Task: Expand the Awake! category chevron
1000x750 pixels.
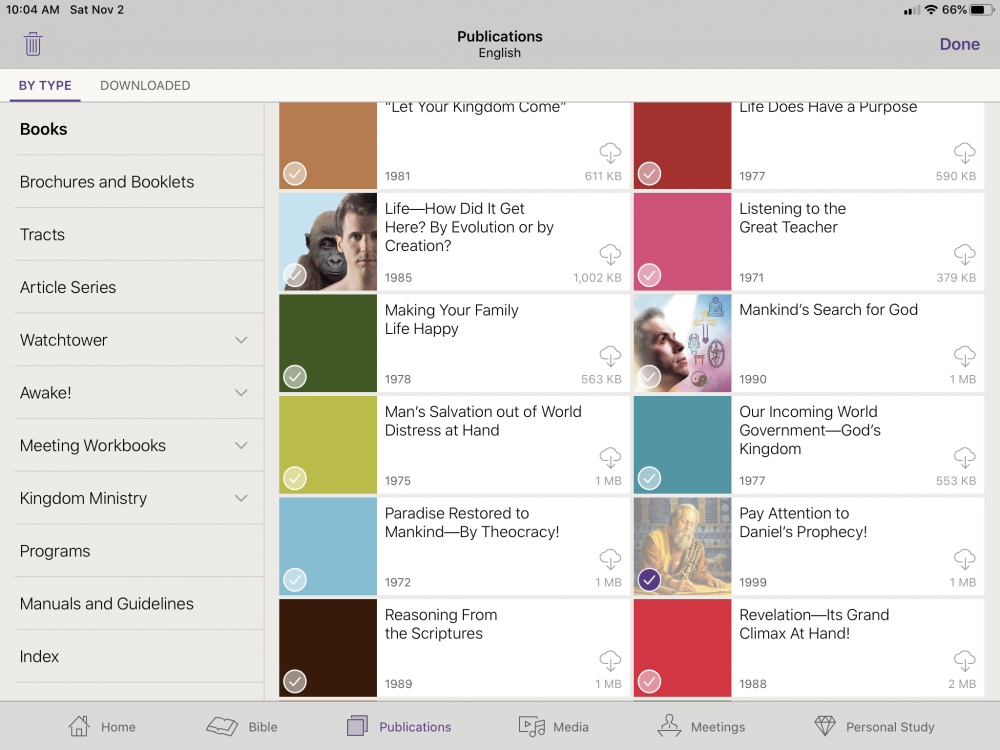Action: pyautogui.click(x=241, y=393)
